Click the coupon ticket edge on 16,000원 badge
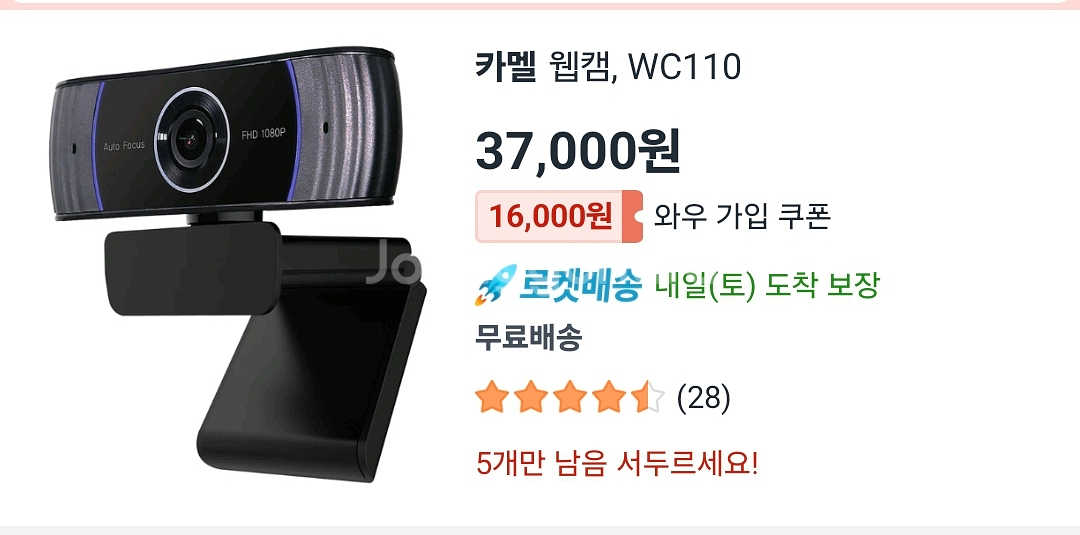The width and height of the screenshot is (1080, 535). (x=633, y=216)
